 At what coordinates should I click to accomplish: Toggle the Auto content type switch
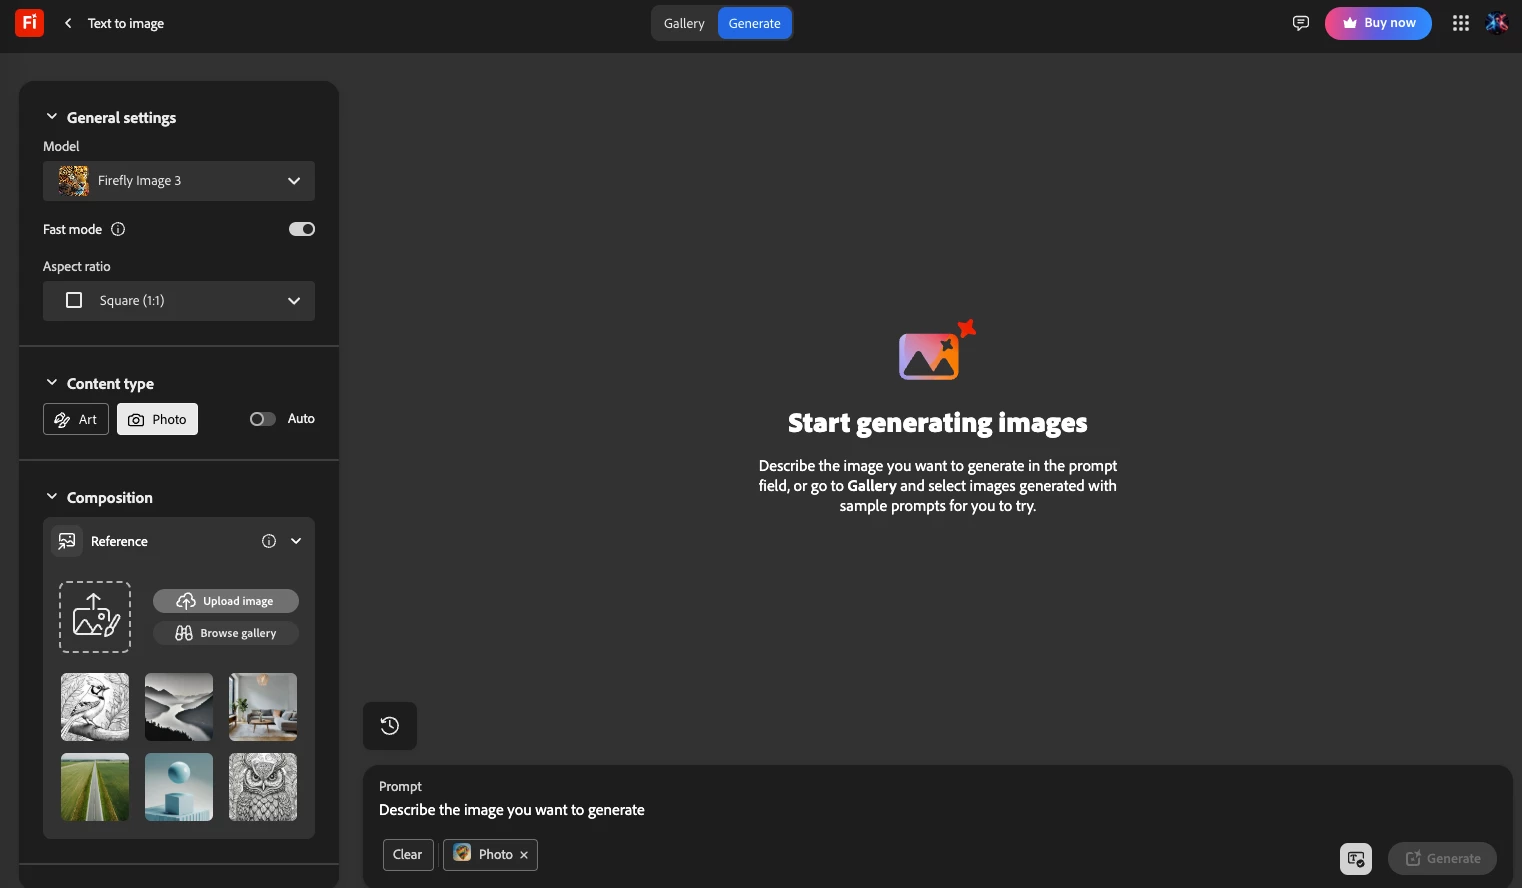coord(263,419)
